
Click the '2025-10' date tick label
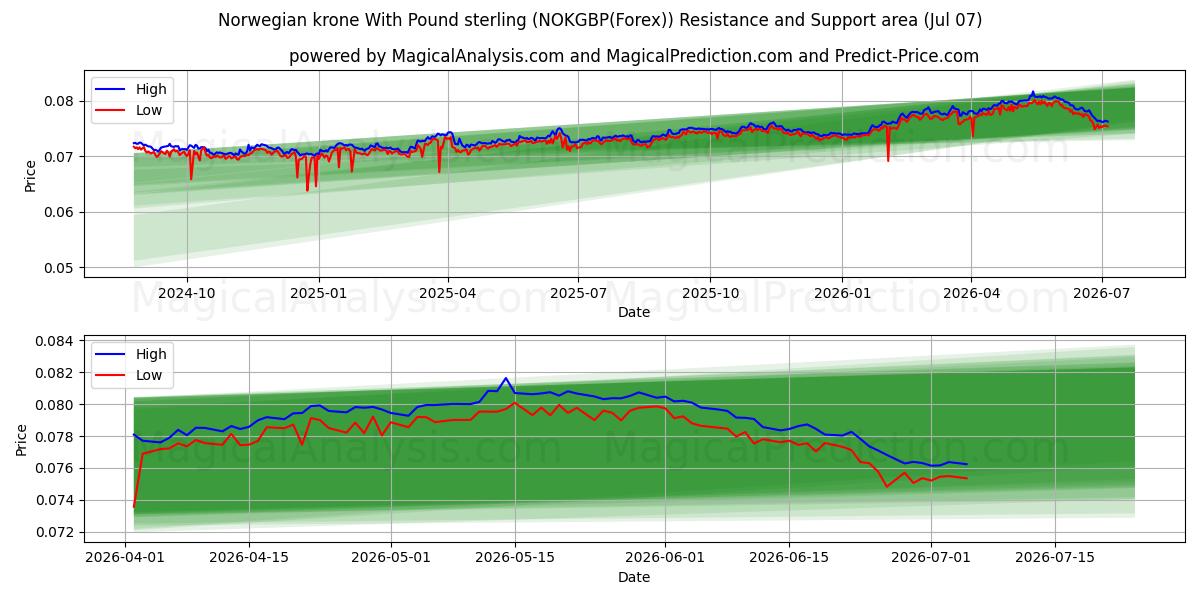pos(710,293)
